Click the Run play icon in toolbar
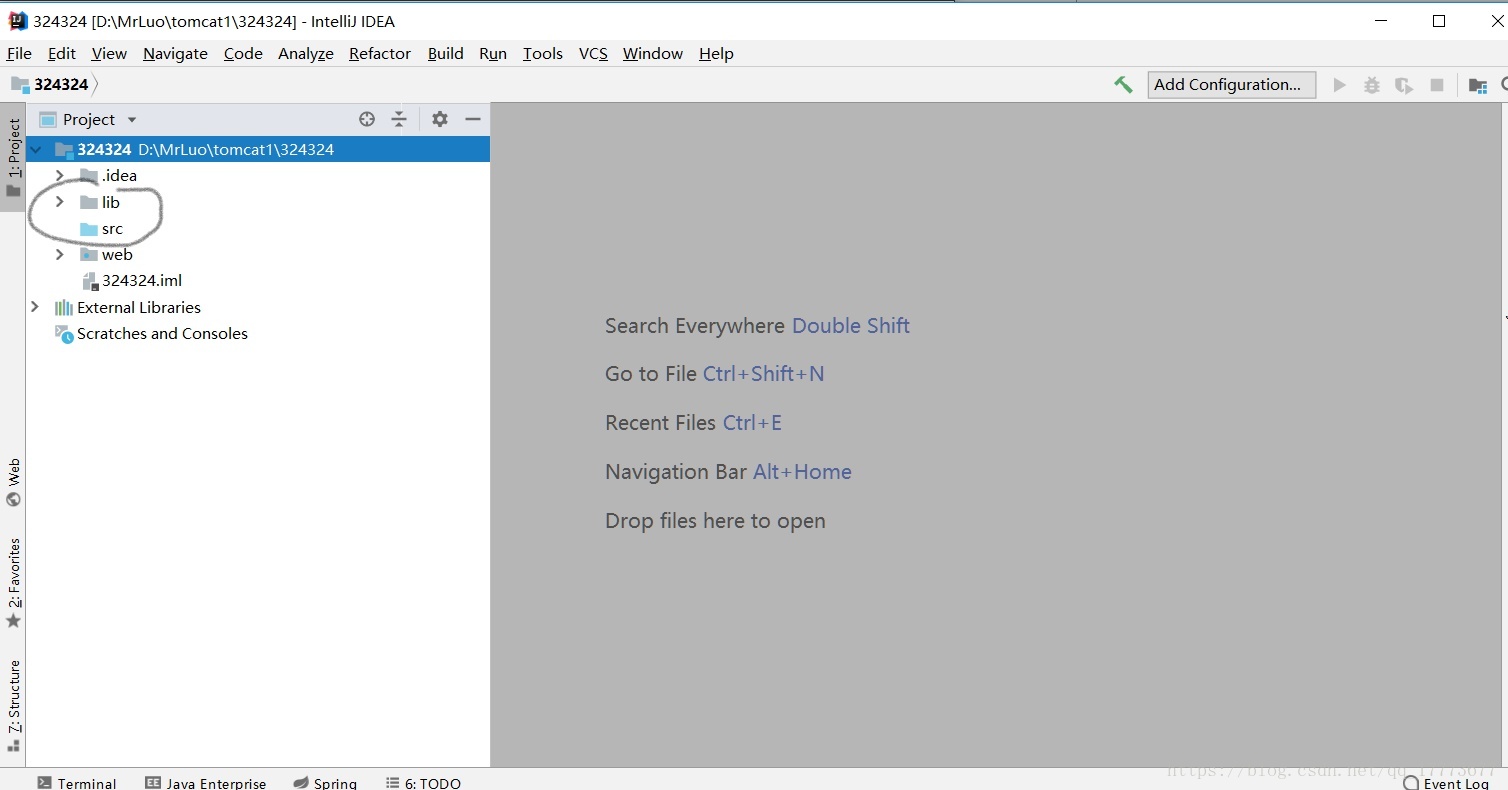 [x=1340, y=85]
